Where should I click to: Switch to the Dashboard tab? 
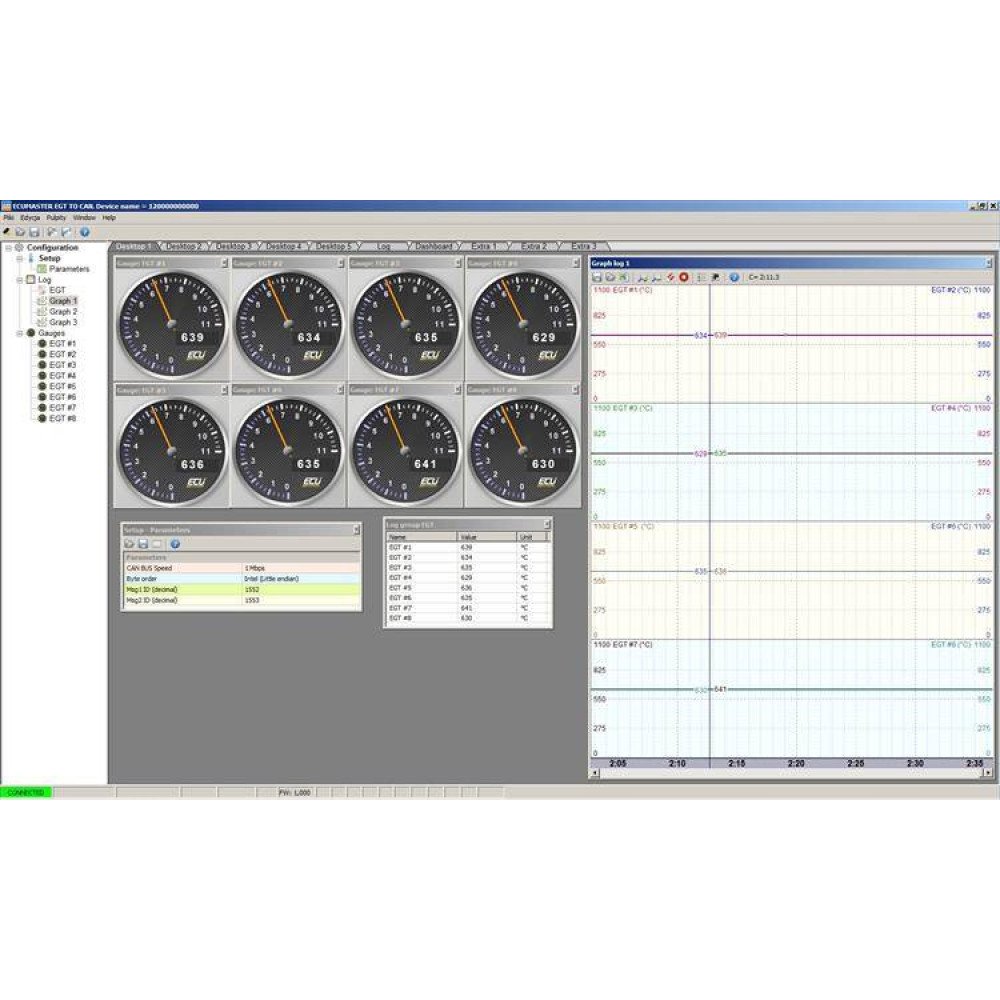pos(433,246)
